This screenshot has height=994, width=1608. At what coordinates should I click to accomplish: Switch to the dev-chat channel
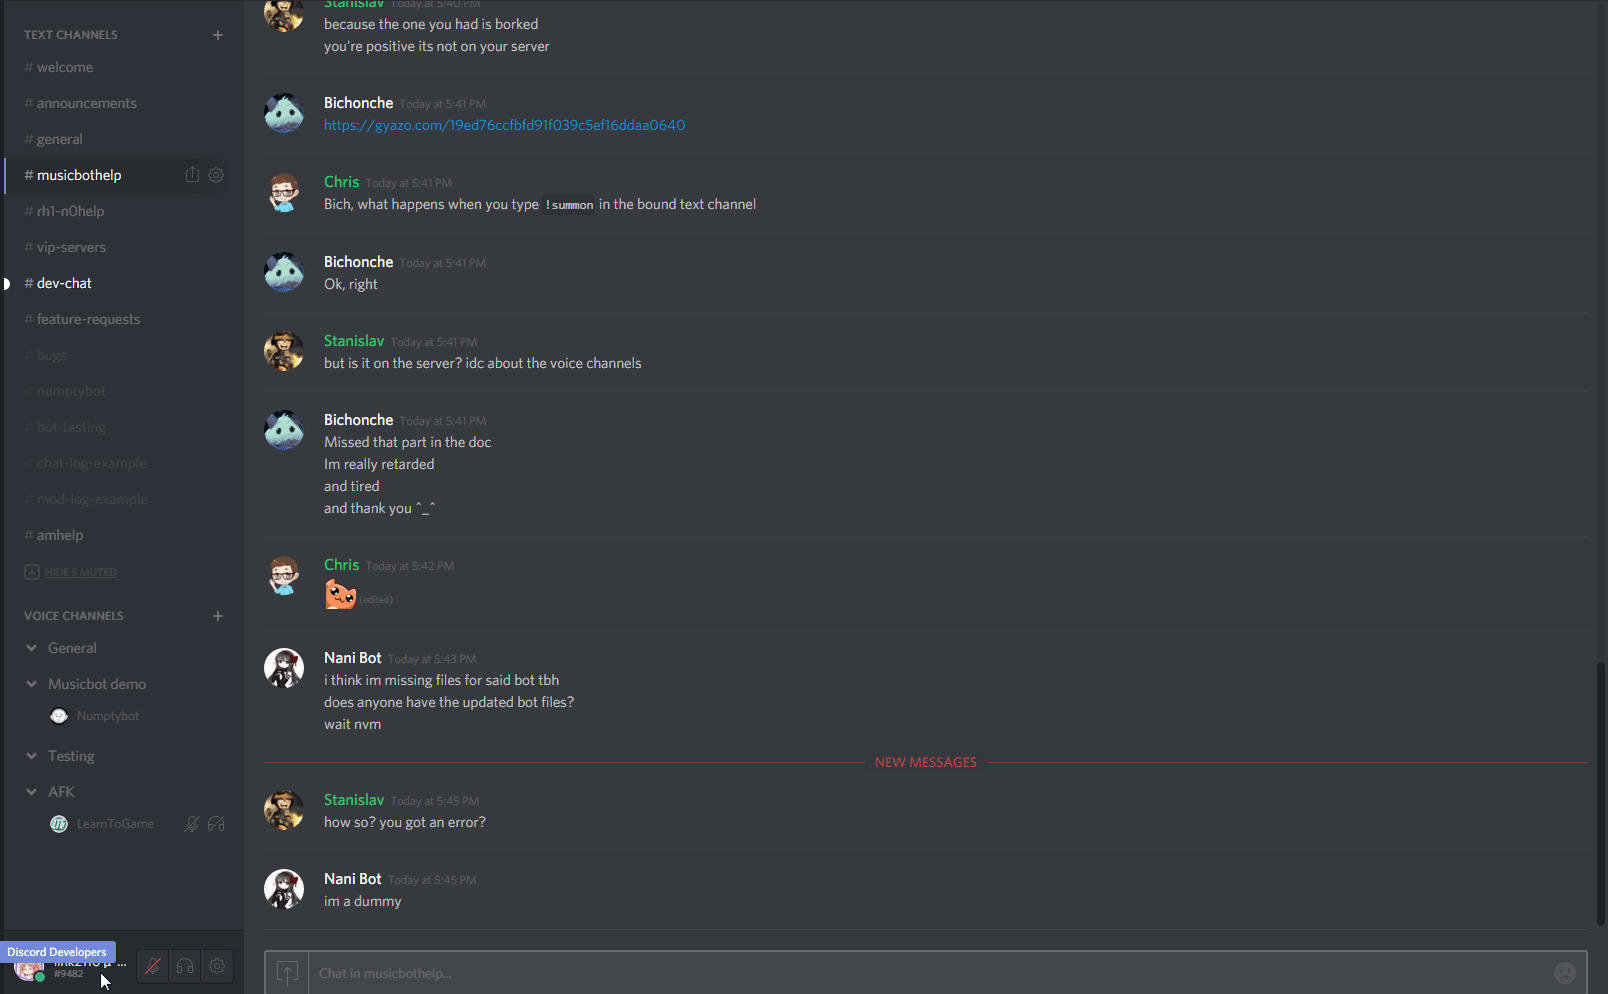tap(64, 283)
